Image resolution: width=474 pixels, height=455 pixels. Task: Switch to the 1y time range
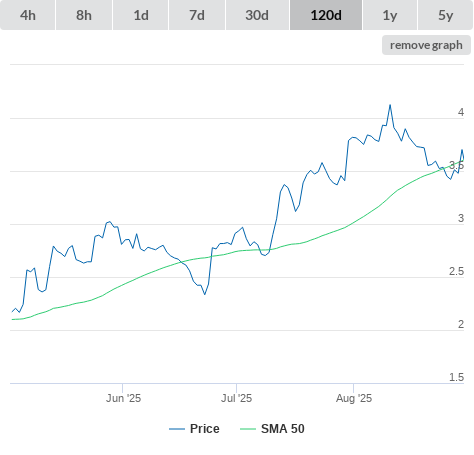click(x=390, y=15)
